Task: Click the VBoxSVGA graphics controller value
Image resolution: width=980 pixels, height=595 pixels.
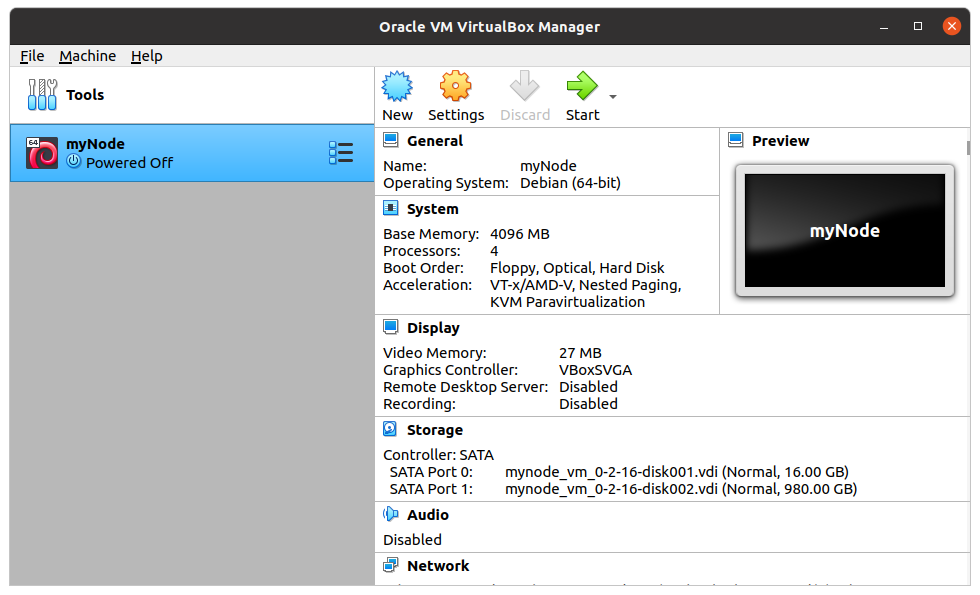Action: click(596, 370)
